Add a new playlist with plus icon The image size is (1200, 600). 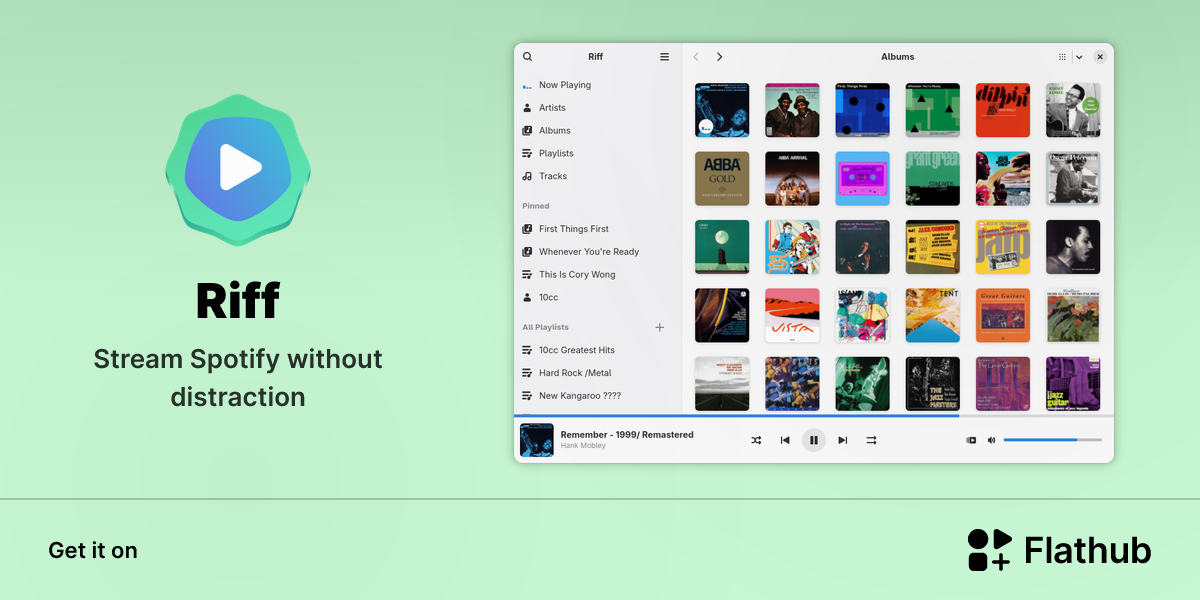pyautogui.click(x=659, y=327)
